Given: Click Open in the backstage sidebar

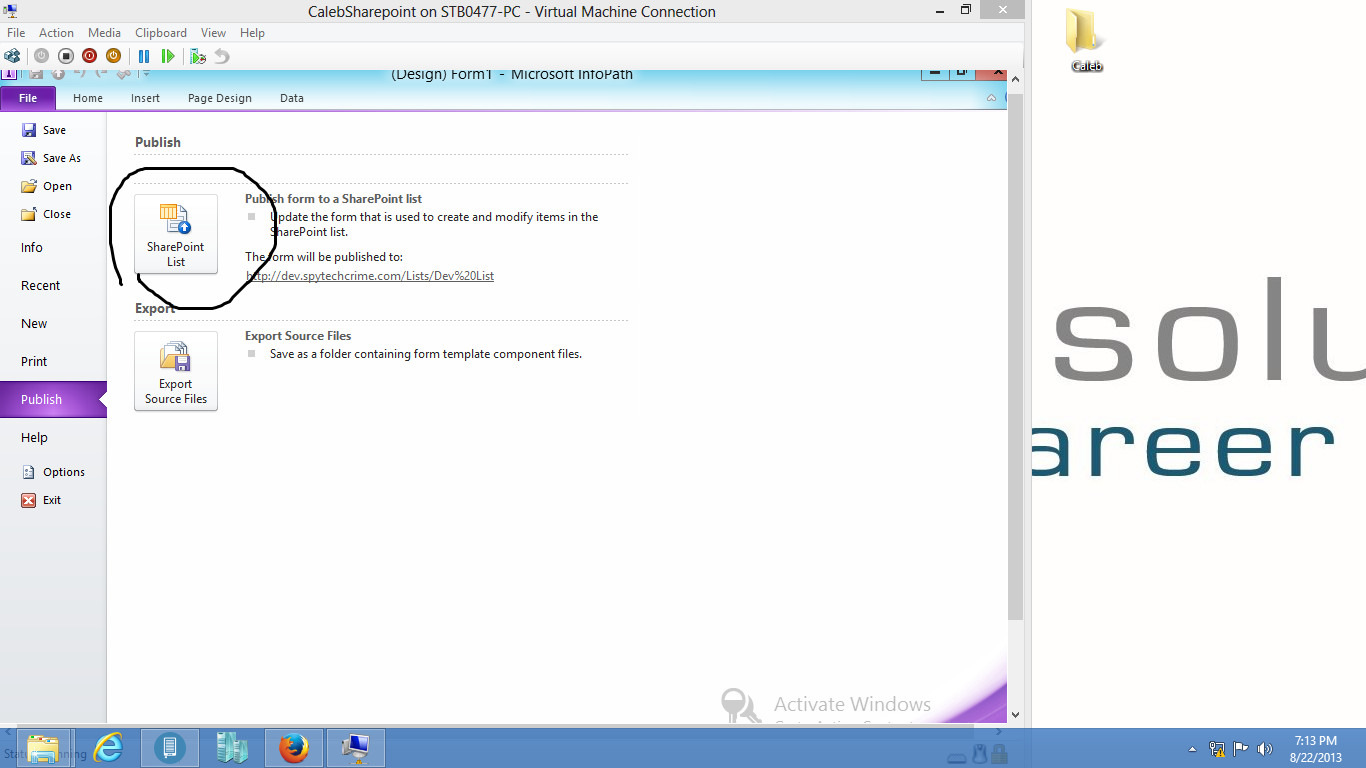Looking at the screenshot, I should 47,186.
